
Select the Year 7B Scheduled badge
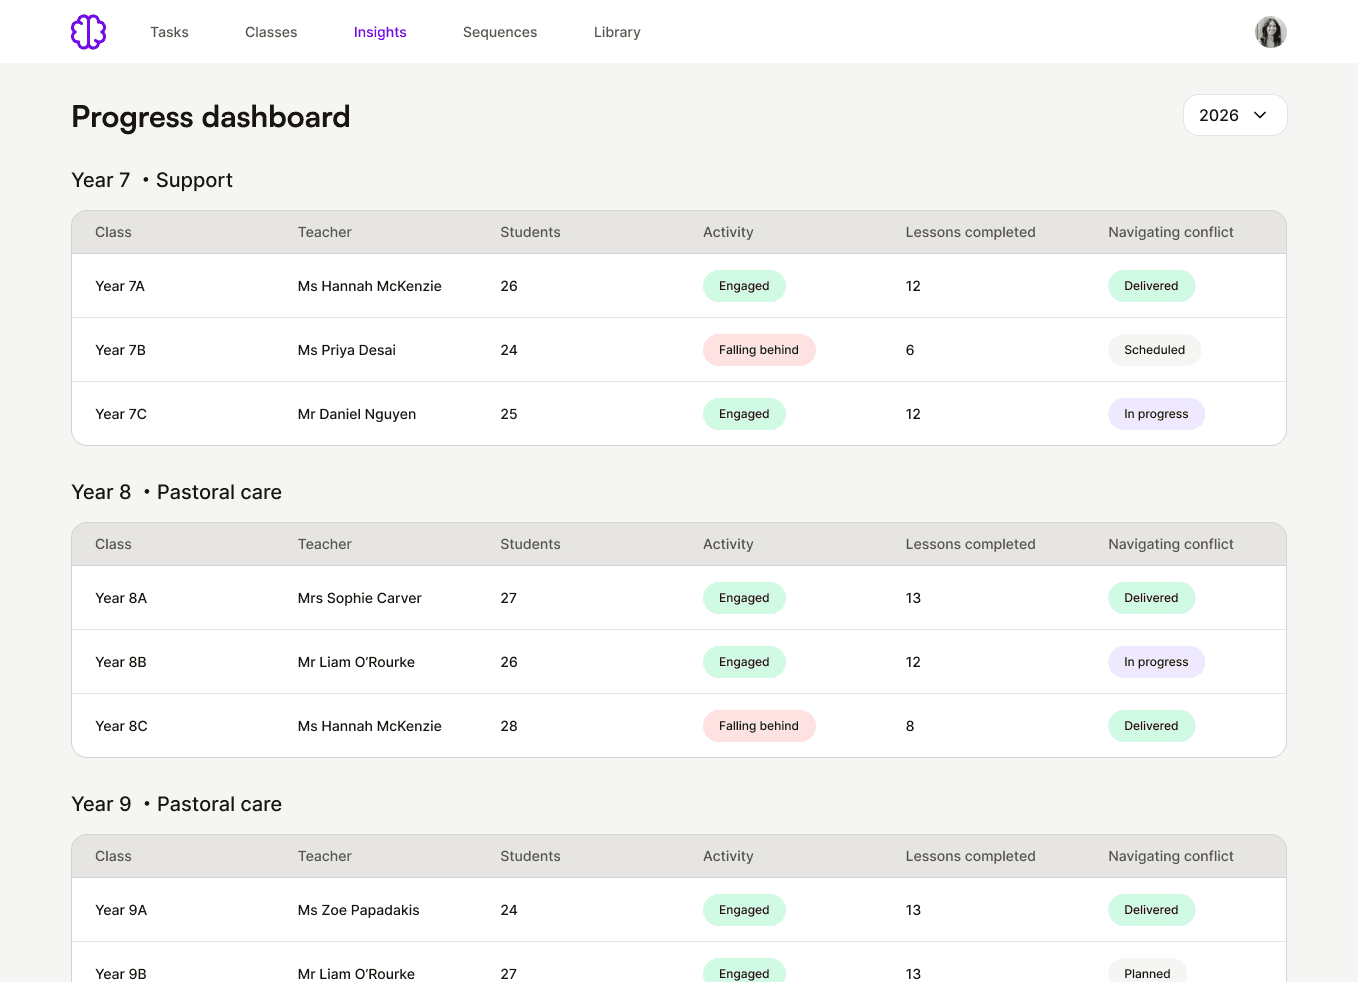(x=1154, y=350)
